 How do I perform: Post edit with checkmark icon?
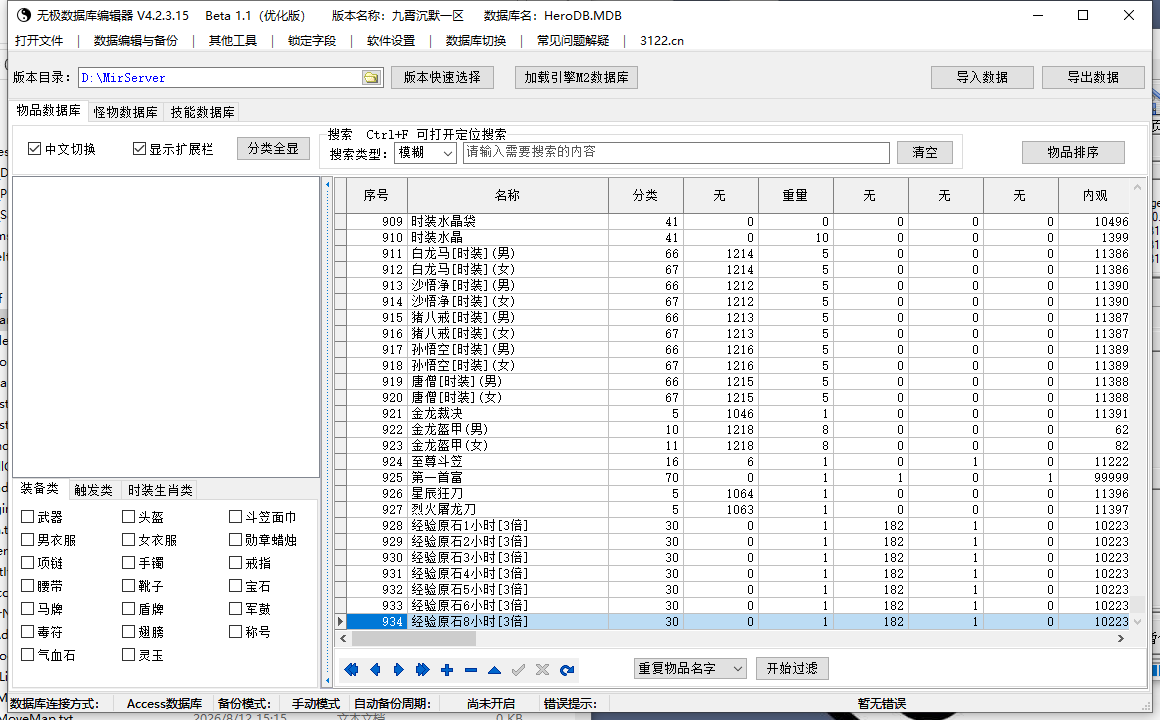[x=519, y=670]
